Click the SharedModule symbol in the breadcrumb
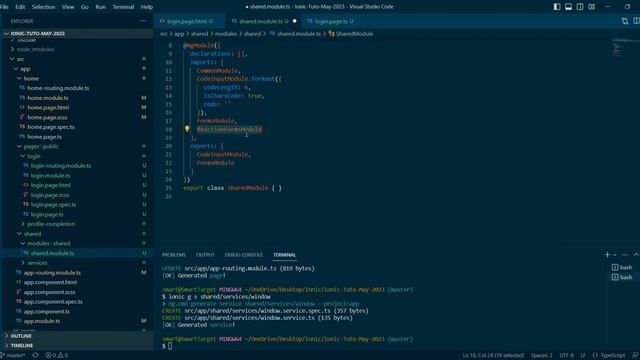Screen dimensions: 640x360 351,34
